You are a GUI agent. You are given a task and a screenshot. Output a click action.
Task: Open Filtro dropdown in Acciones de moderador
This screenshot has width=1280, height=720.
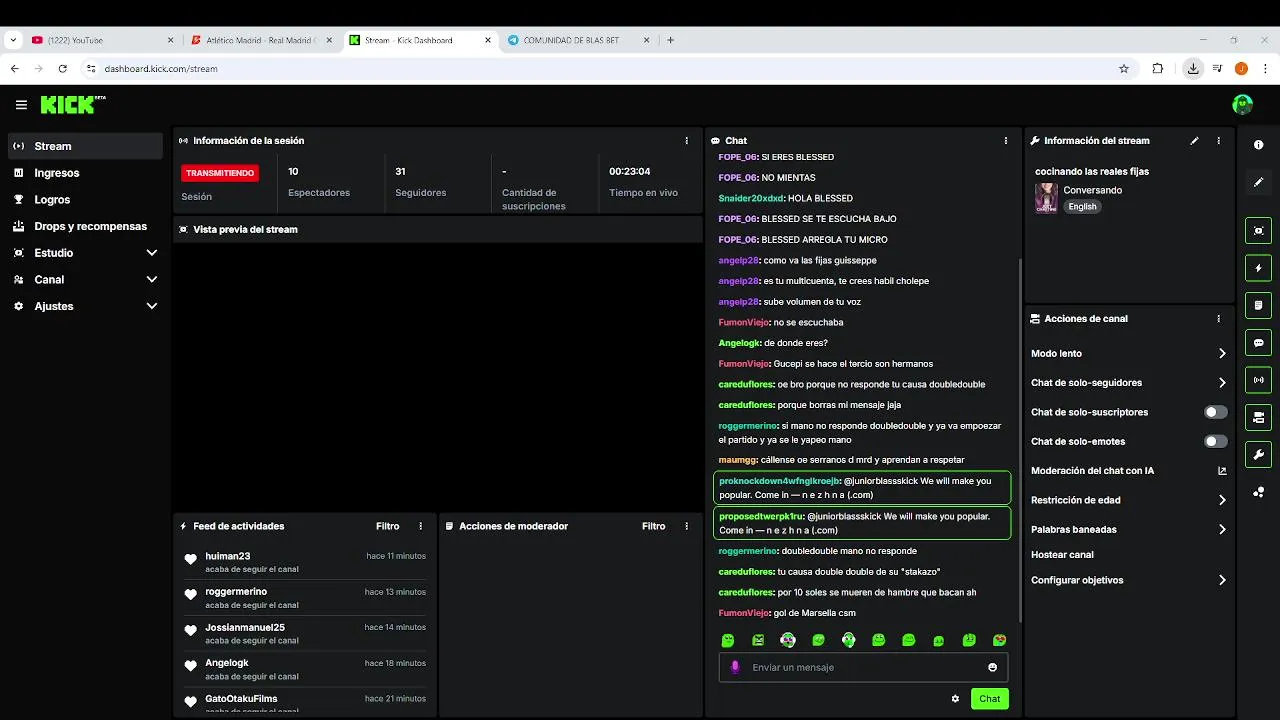654,526
